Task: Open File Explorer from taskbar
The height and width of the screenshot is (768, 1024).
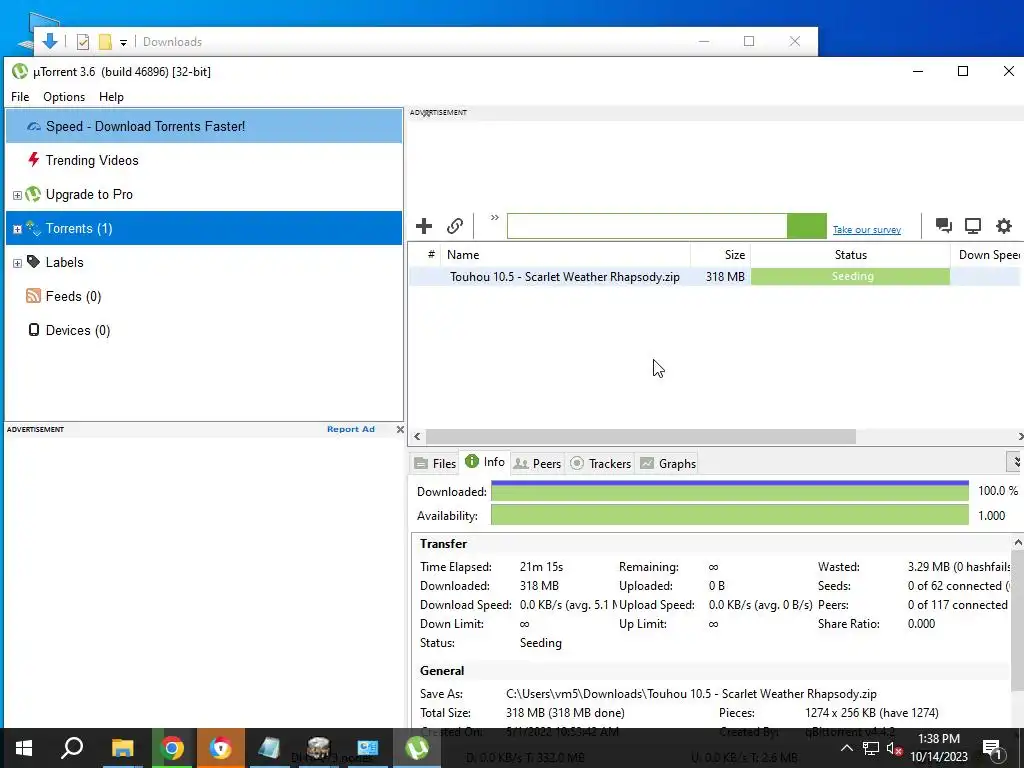Action: click(x=122, y=748)
